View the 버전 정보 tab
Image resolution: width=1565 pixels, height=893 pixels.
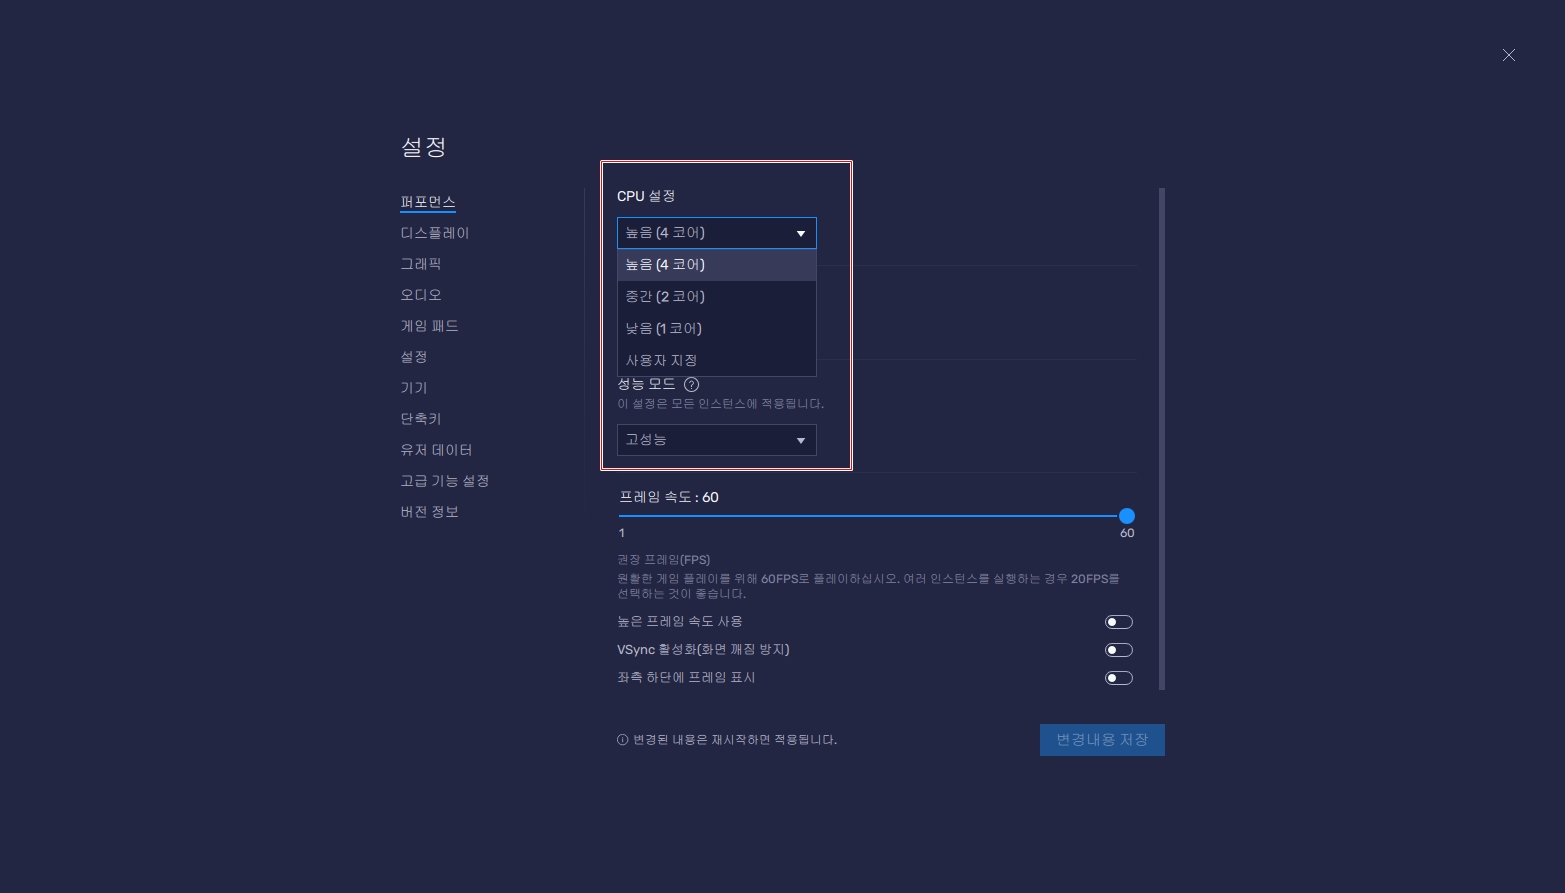[x=430, y=512]
